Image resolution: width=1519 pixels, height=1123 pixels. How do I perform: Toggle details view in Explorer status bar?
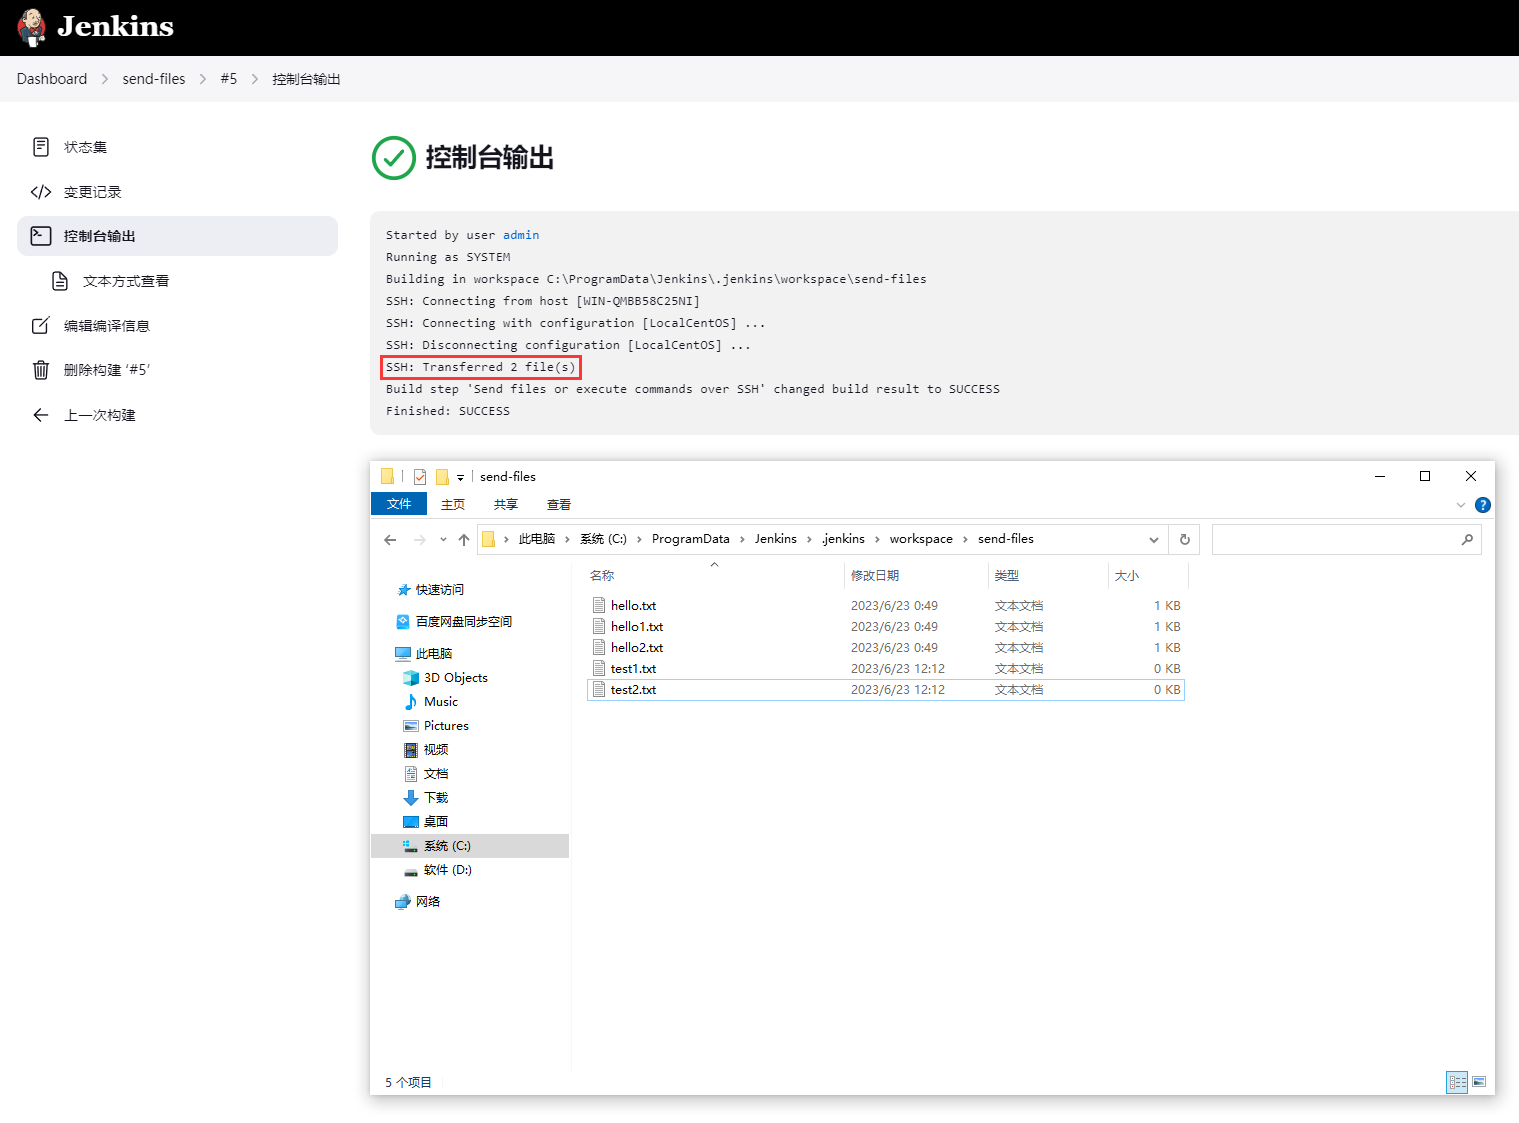point(1457,1082)
